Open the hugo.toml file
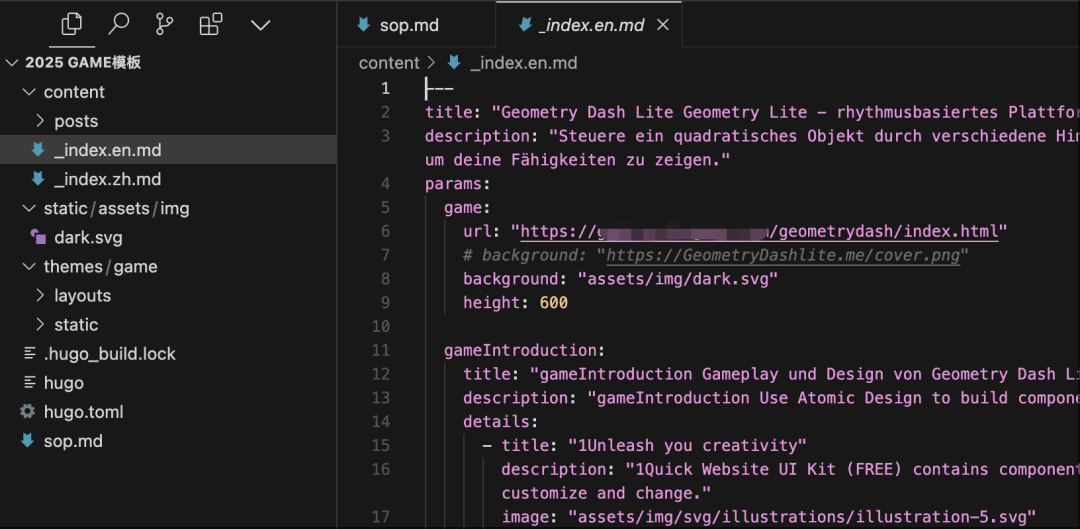The image size is (1080, 529). click(168, 412)
